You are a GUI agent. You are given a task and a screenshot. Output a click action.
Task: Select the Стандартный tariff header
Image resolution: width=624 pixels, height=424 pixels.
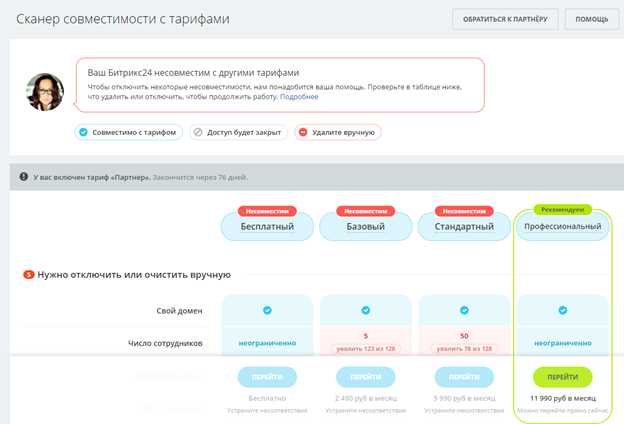pyautogui.click(x=464, y=226)
